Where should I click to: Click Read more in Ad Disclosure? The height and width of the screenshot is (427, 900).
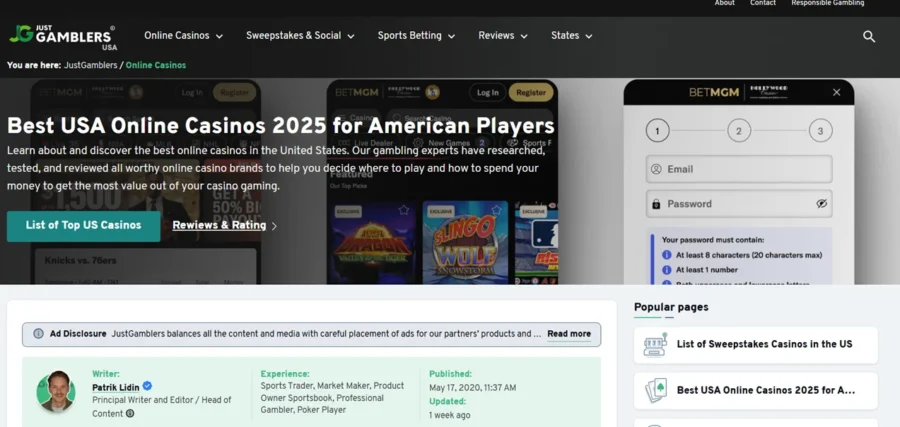(x=569, y=334)
